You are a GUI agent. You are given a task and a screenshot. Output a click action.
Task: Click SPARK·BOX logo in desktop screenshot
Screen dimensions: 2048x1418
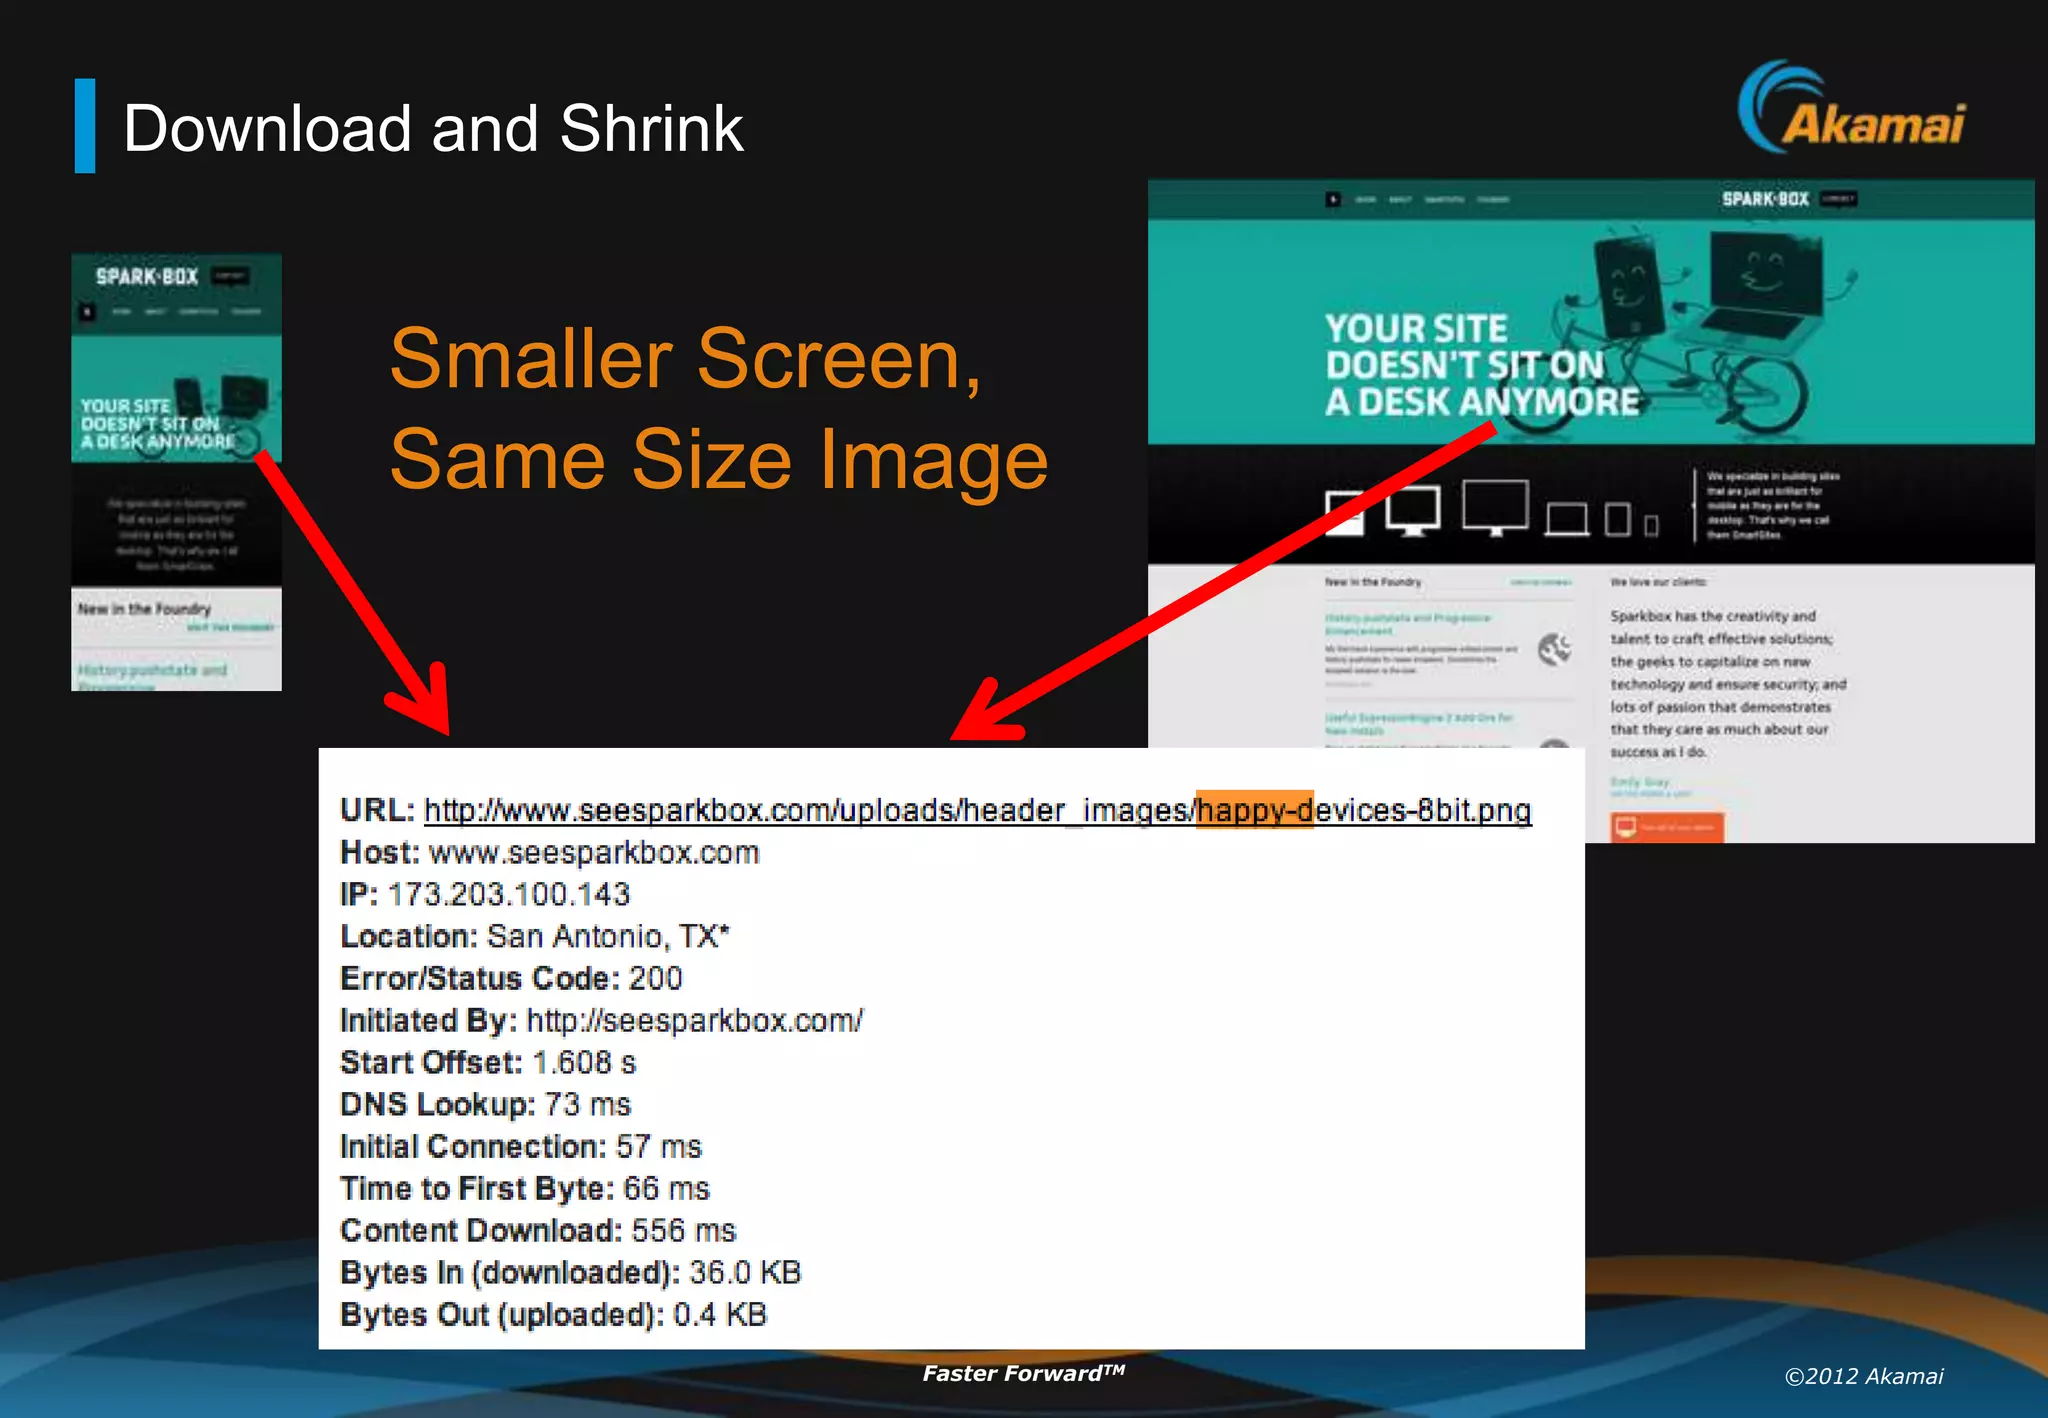1765,199
